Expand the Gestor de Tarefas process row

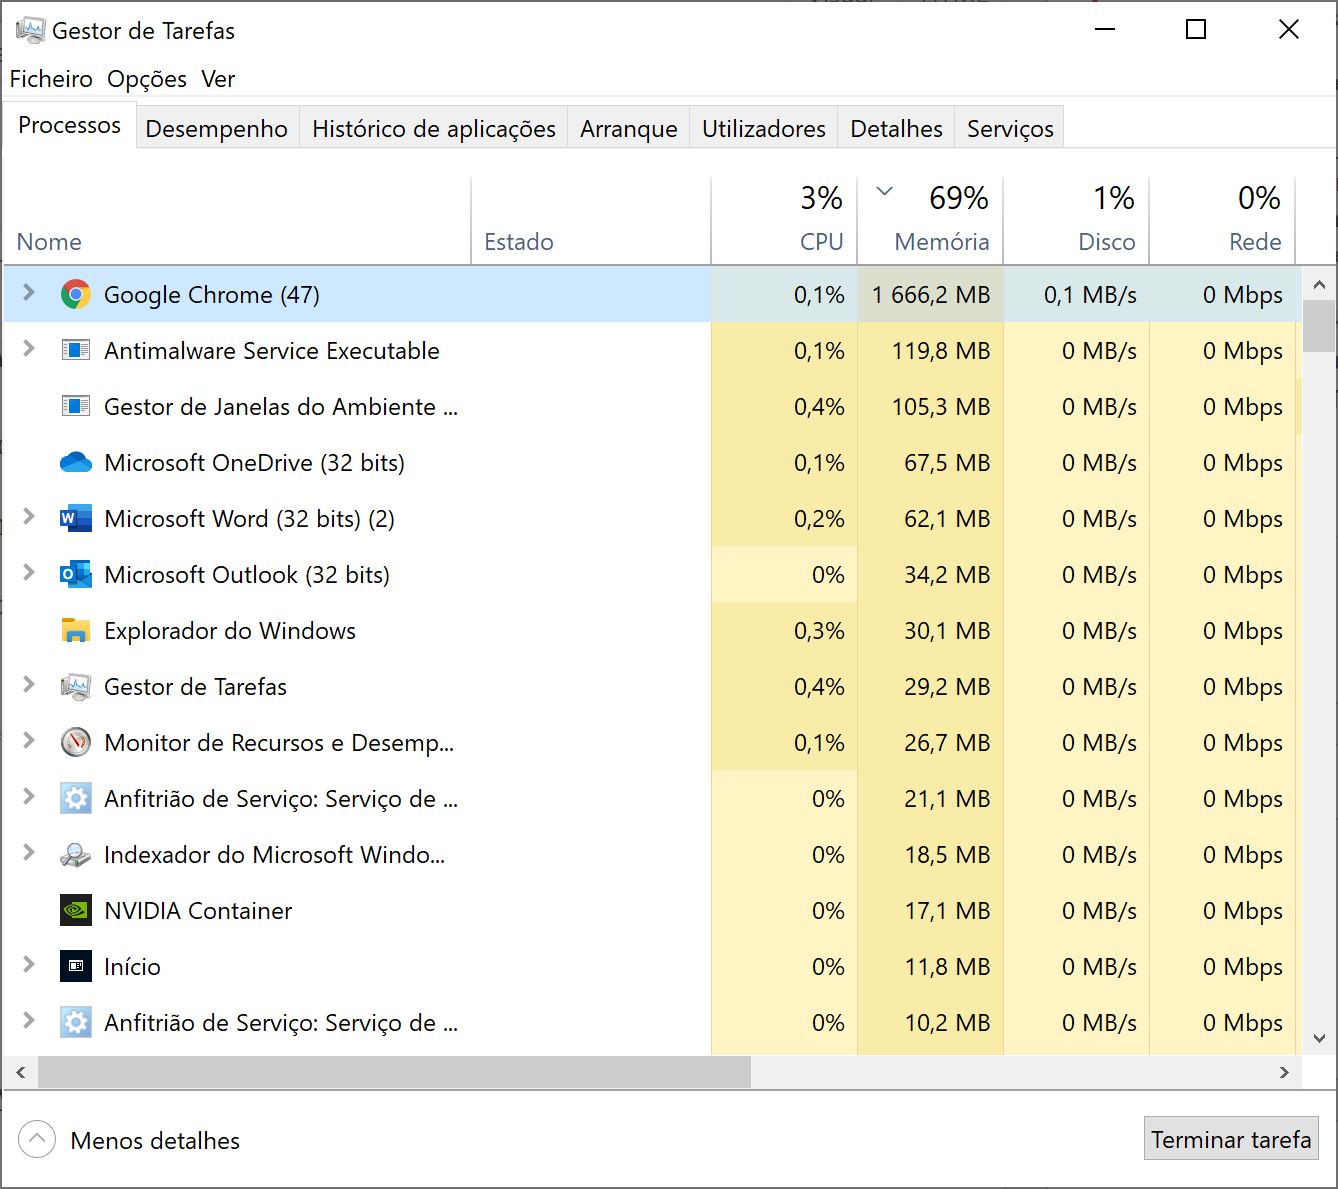[x=29, y=685]
